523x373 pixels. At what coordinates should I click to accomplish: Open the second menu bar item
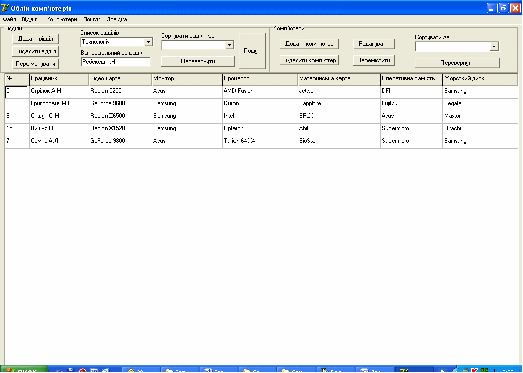(29, 19)
